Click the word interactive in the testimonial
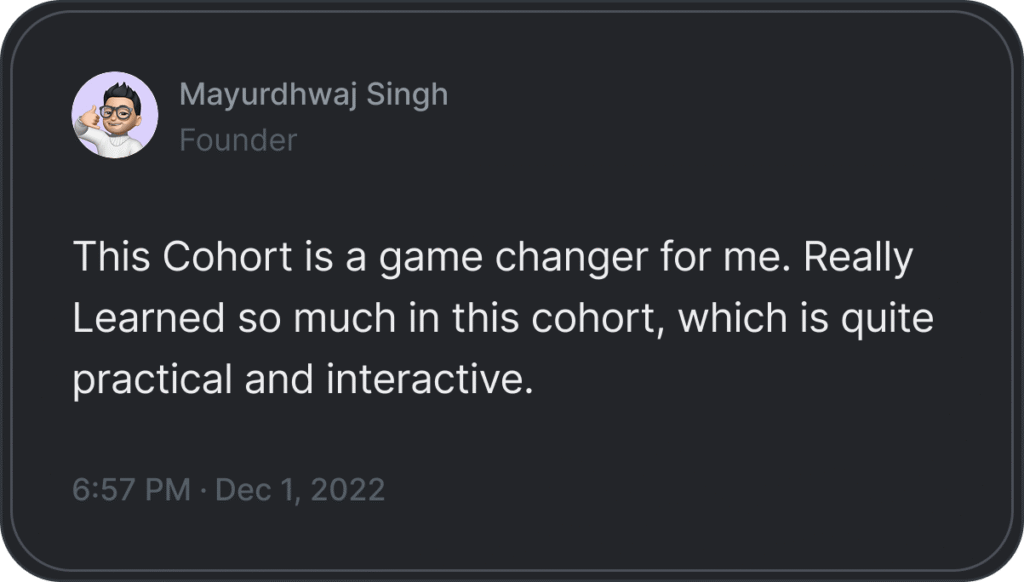1024x582 pixels. [430, 380]
